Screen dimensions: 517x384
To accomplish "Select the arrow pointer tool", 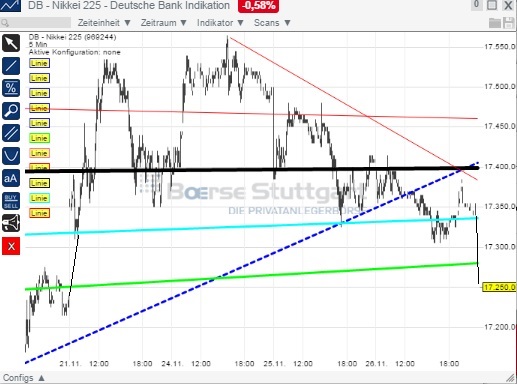I will click(11, 43).
